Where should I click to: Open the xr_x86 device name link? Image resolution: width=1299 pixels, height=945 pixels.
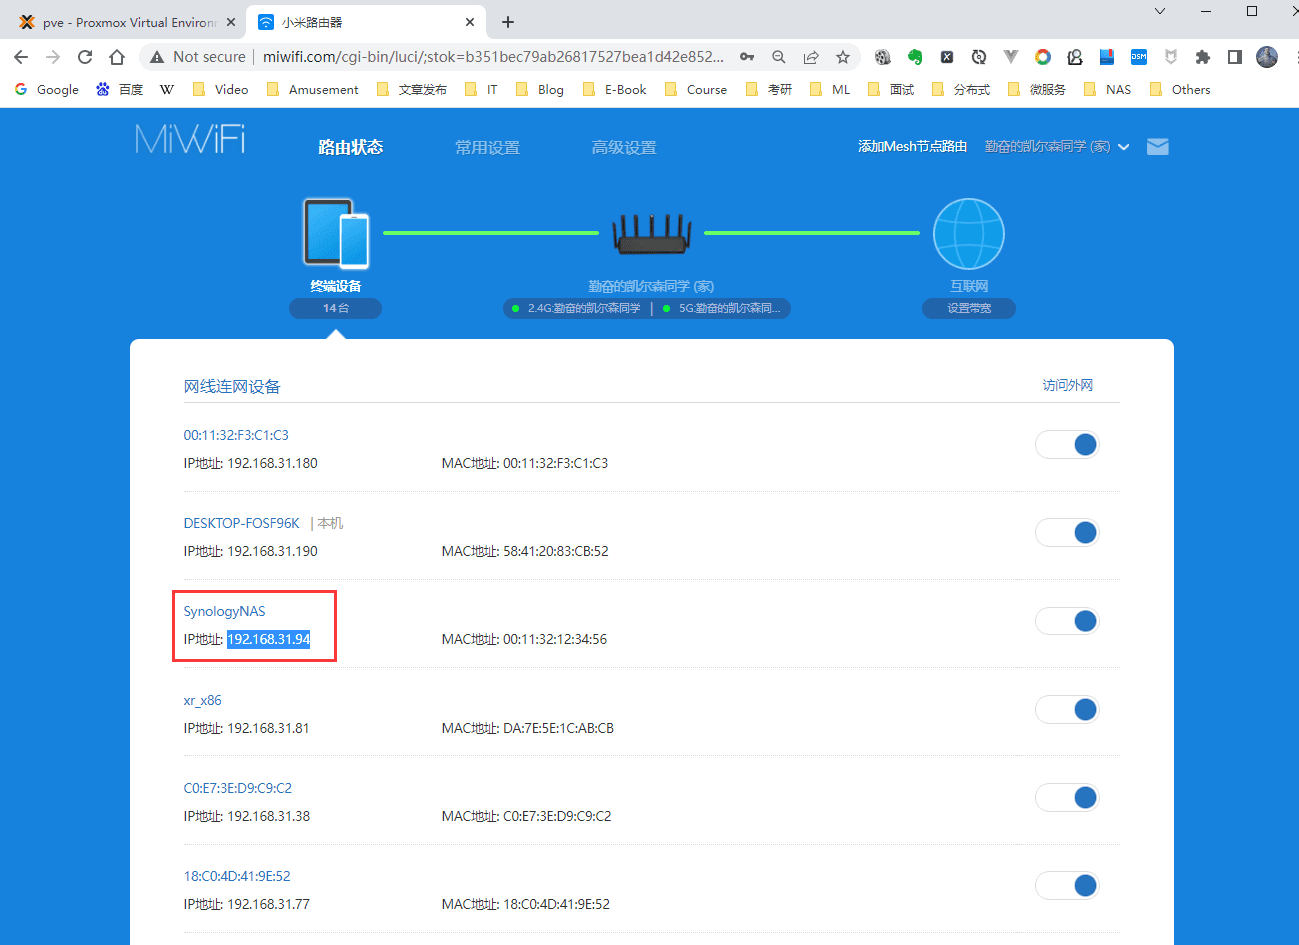202,700
